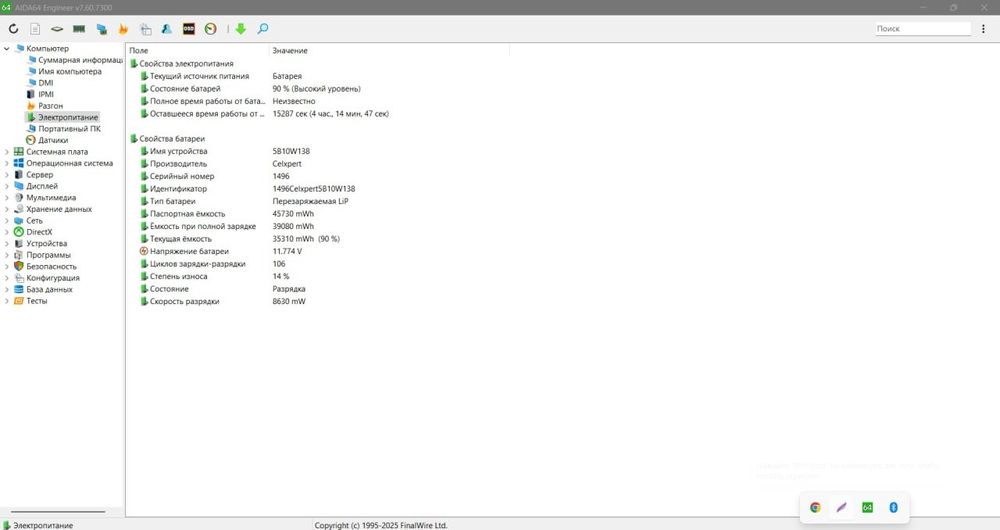Expand the Сервер tree node
Viewport: 1000px width, 530px height.
tap(7, 175)
